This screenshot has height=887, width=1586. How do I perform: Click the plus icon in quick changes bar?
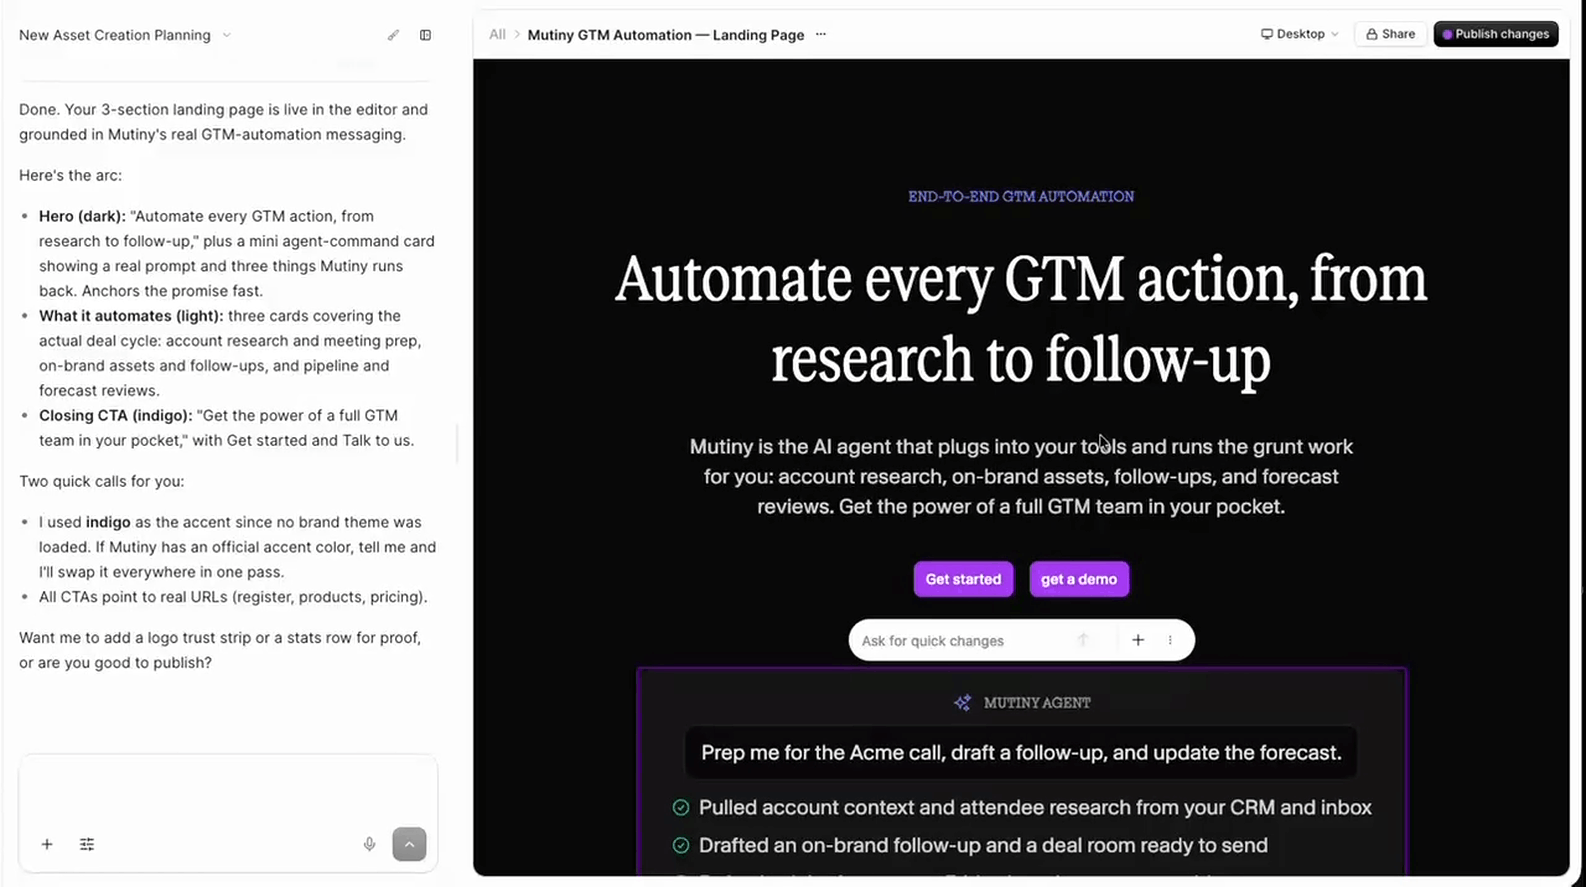[x=1138, y=640]
